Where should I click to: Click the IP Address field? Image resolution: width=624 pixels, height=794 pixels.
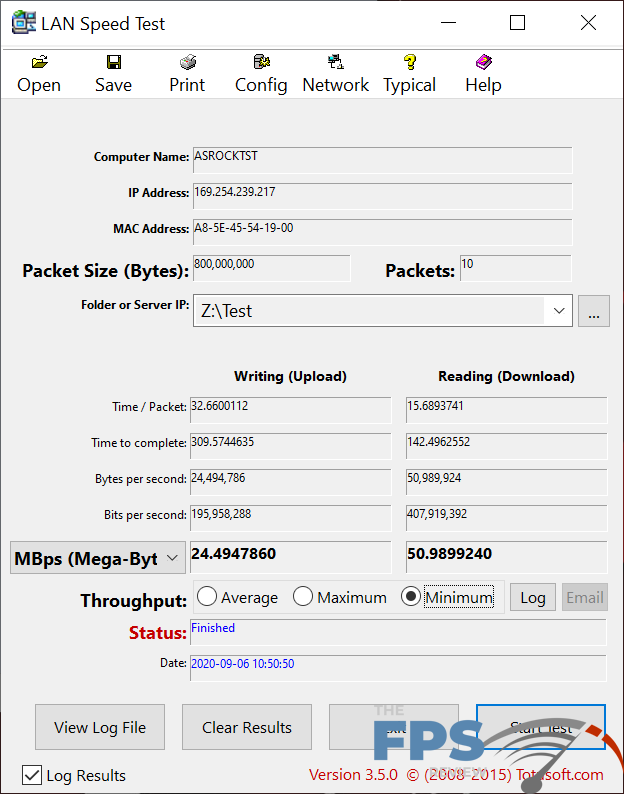pos(382,196)
